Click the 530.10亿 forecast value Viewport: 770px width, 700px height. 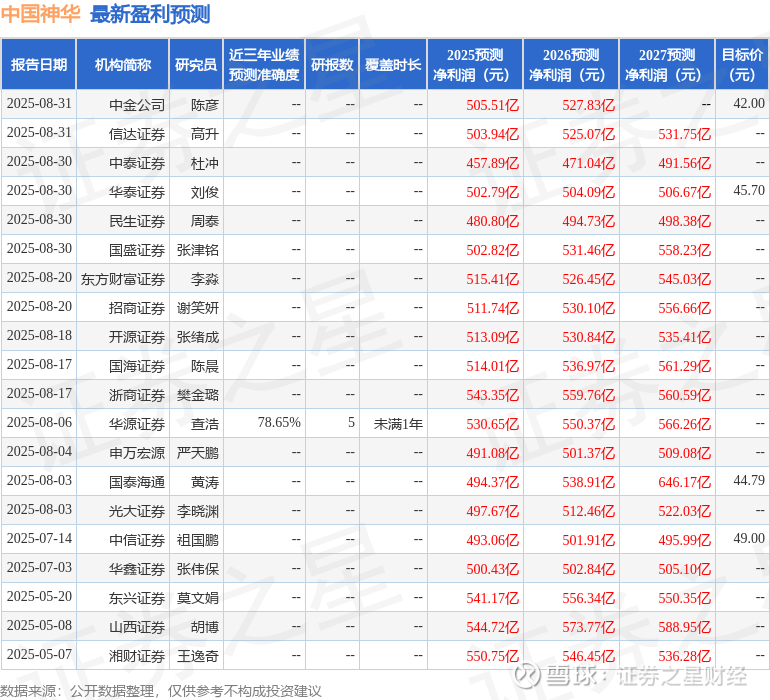588,308
